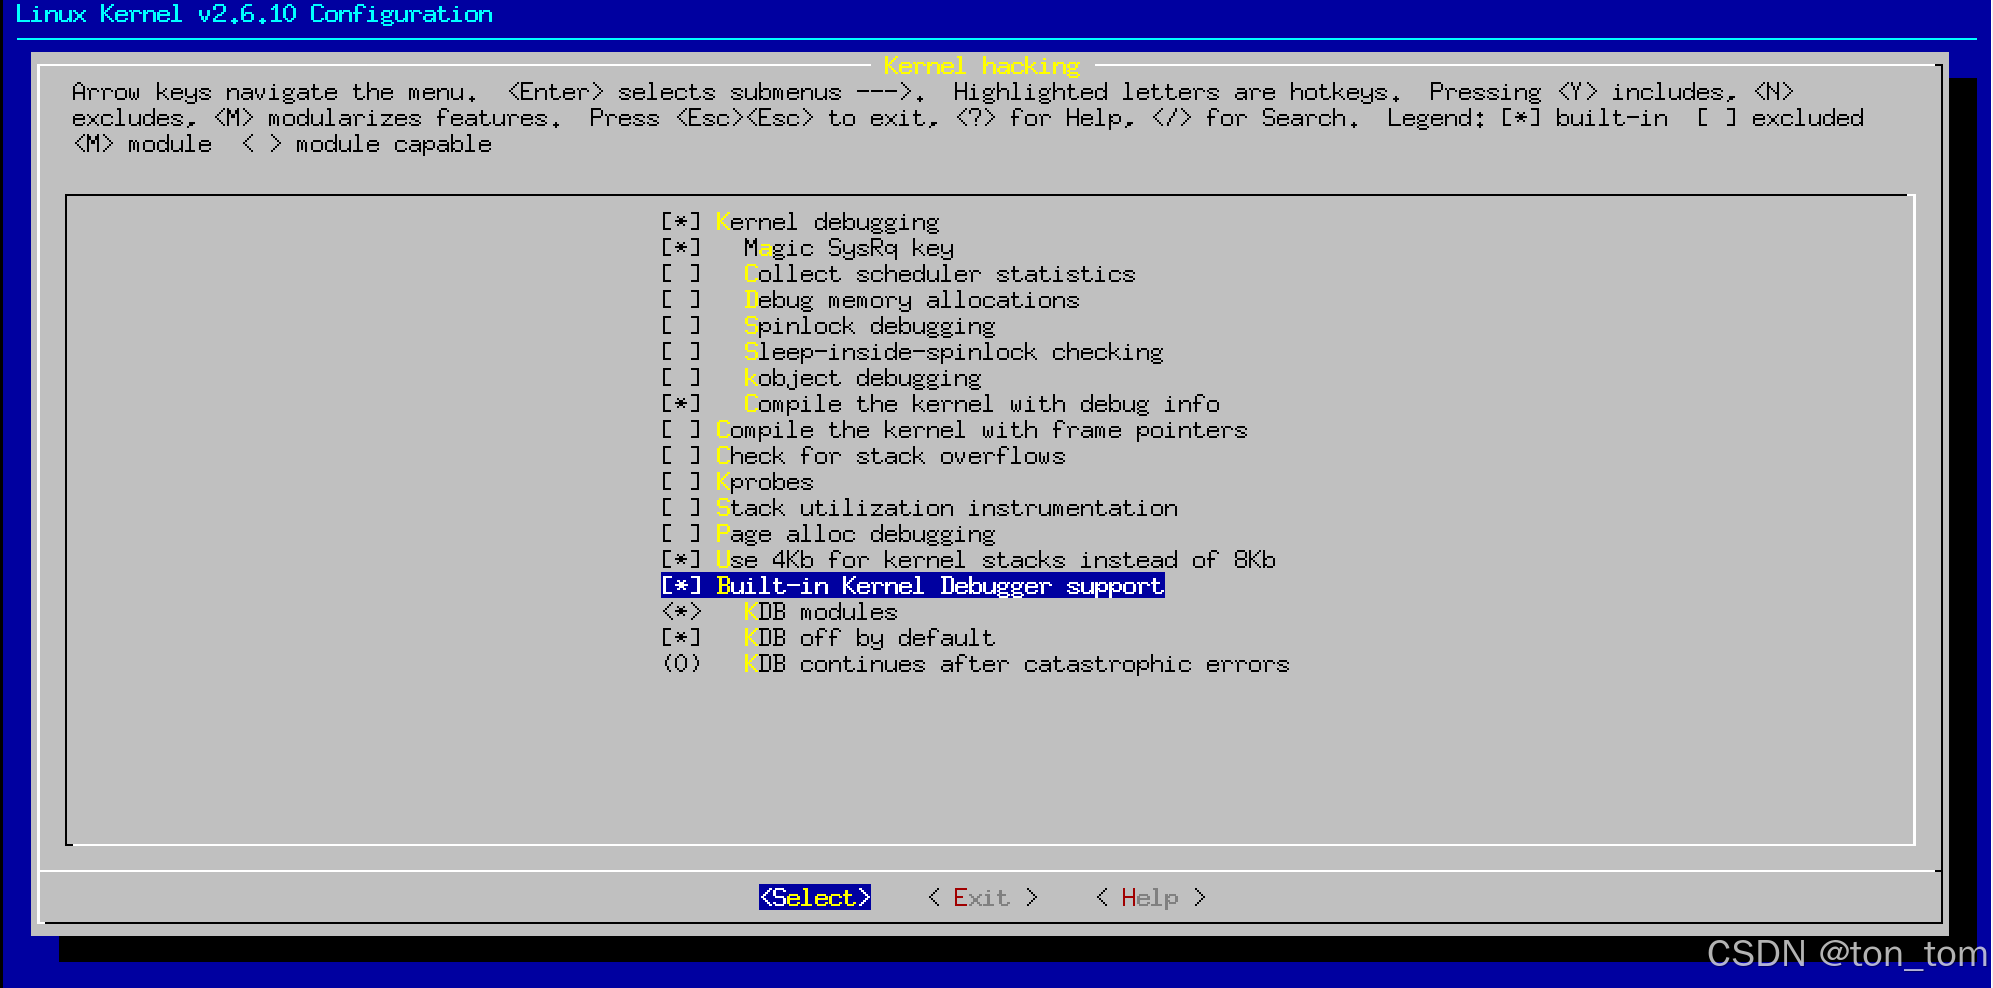The width and height of the screenshot is (1993, 988).
Task: Enable Spinlock debugging checkbox
Action: [x=681, y=325]
